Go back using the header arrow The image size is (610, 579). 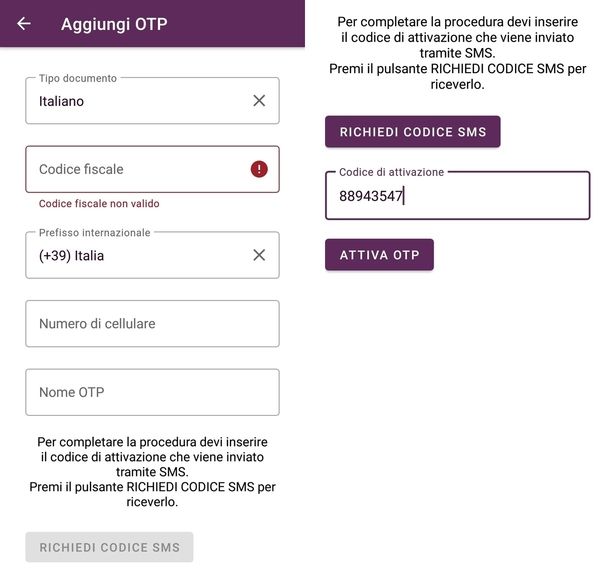click(x=24, y=24)
